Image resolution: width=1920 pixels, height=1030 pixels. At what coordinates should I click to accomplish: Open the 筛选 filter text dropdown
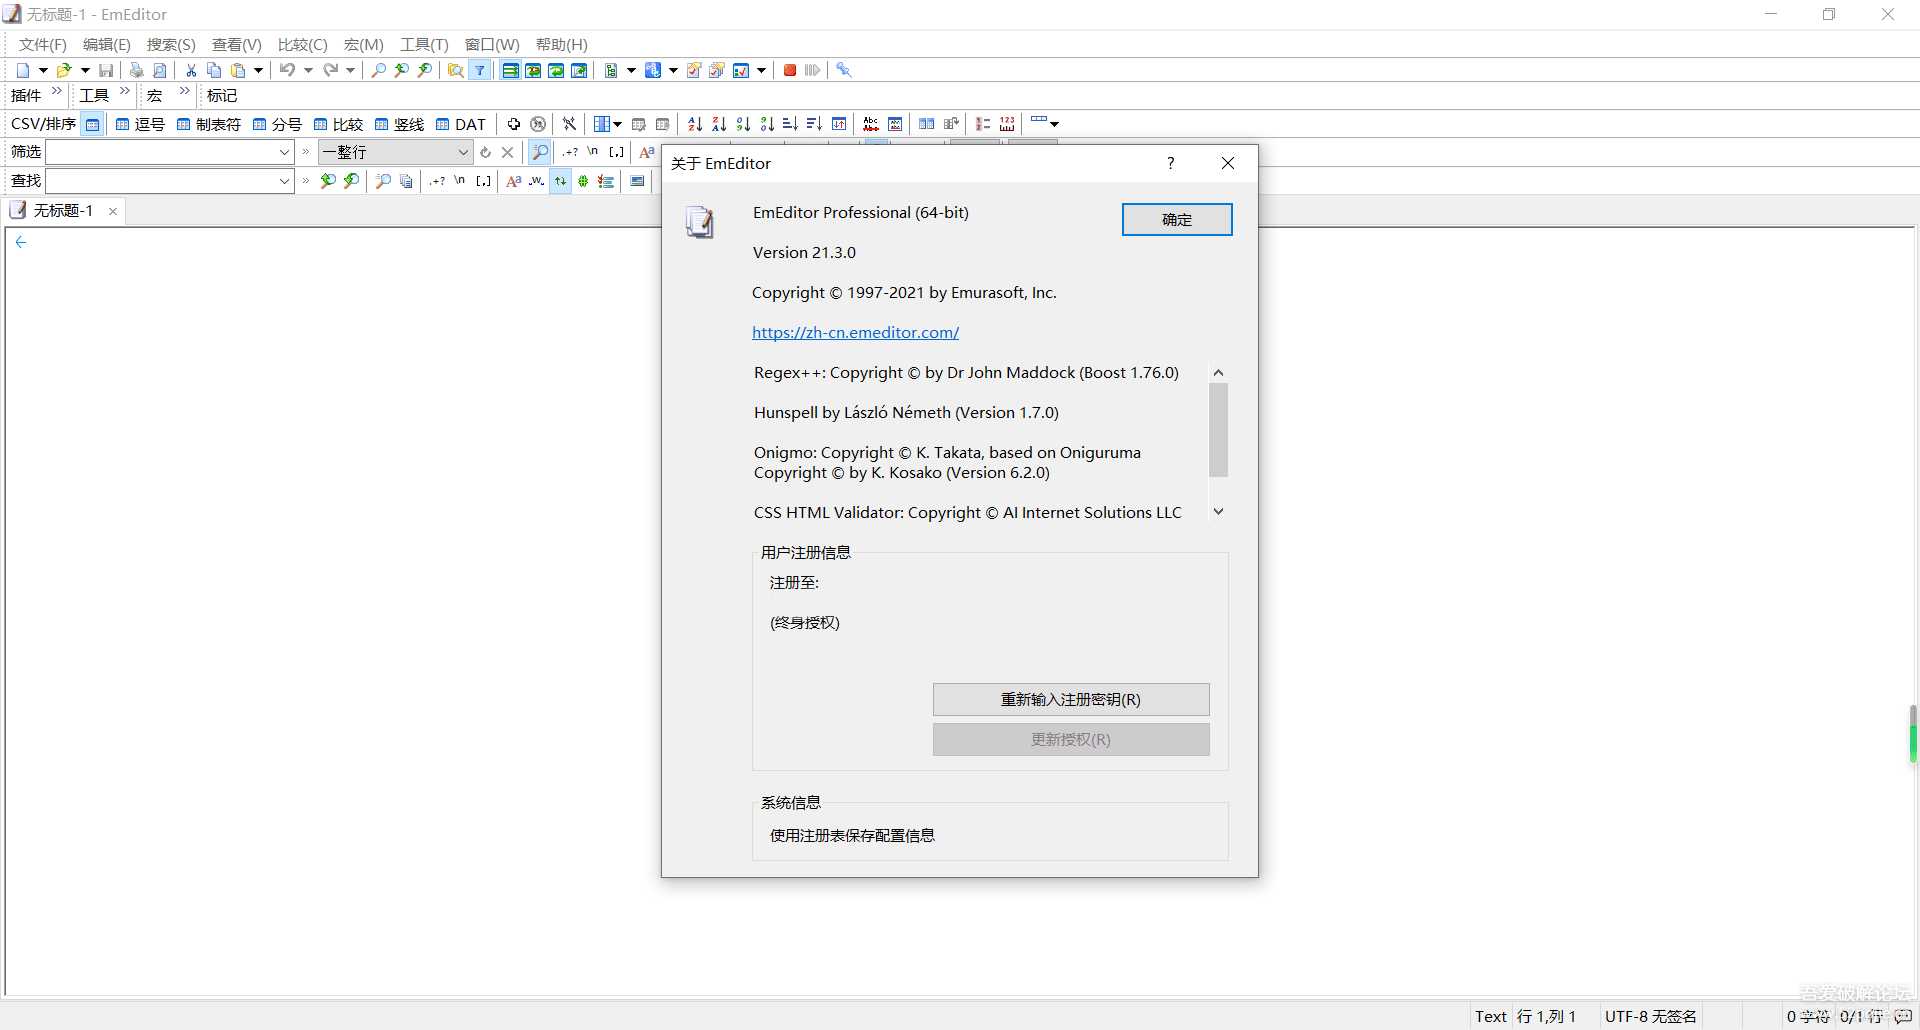[284, 152]
